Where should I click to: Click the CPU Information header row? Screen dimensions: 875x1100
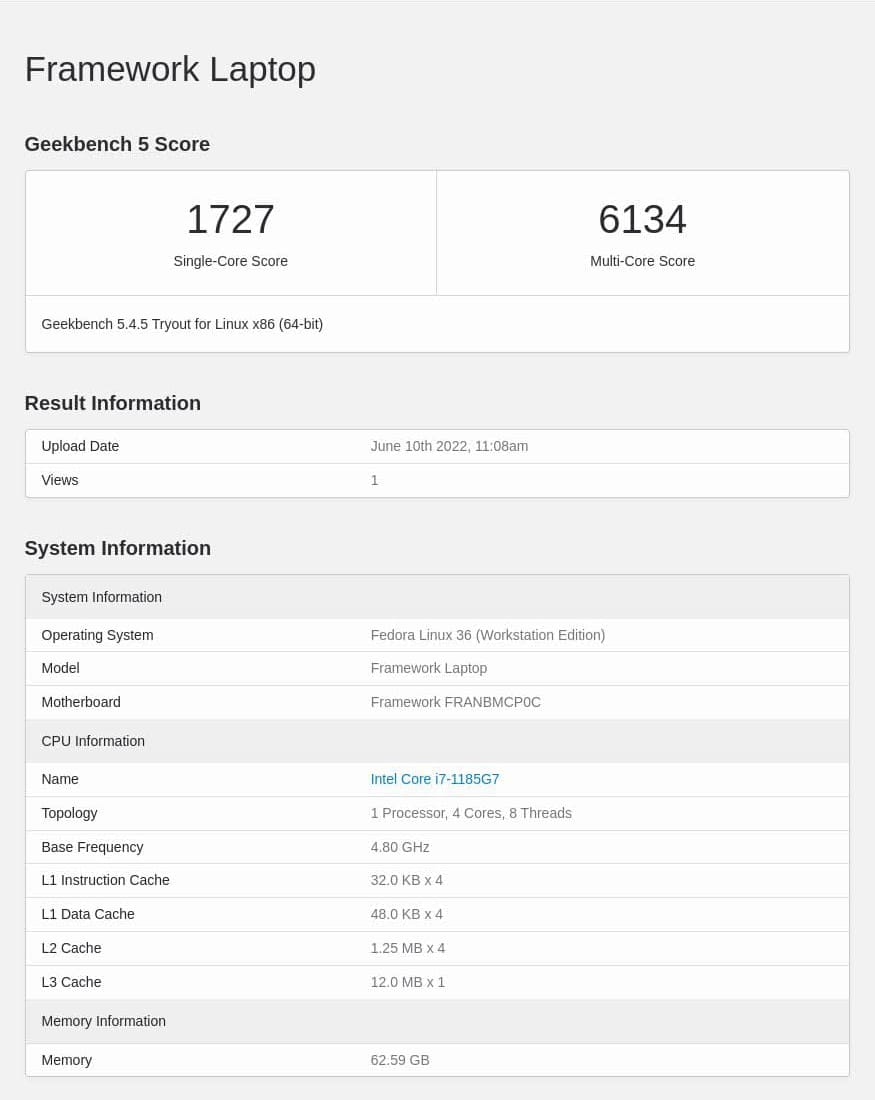pos(437,741)
